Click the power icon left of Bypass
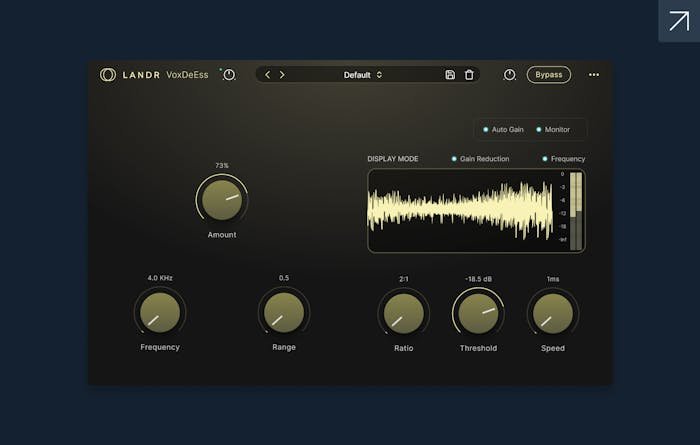The height and width of the screenshot is (445, 700). tap(509, 75)
